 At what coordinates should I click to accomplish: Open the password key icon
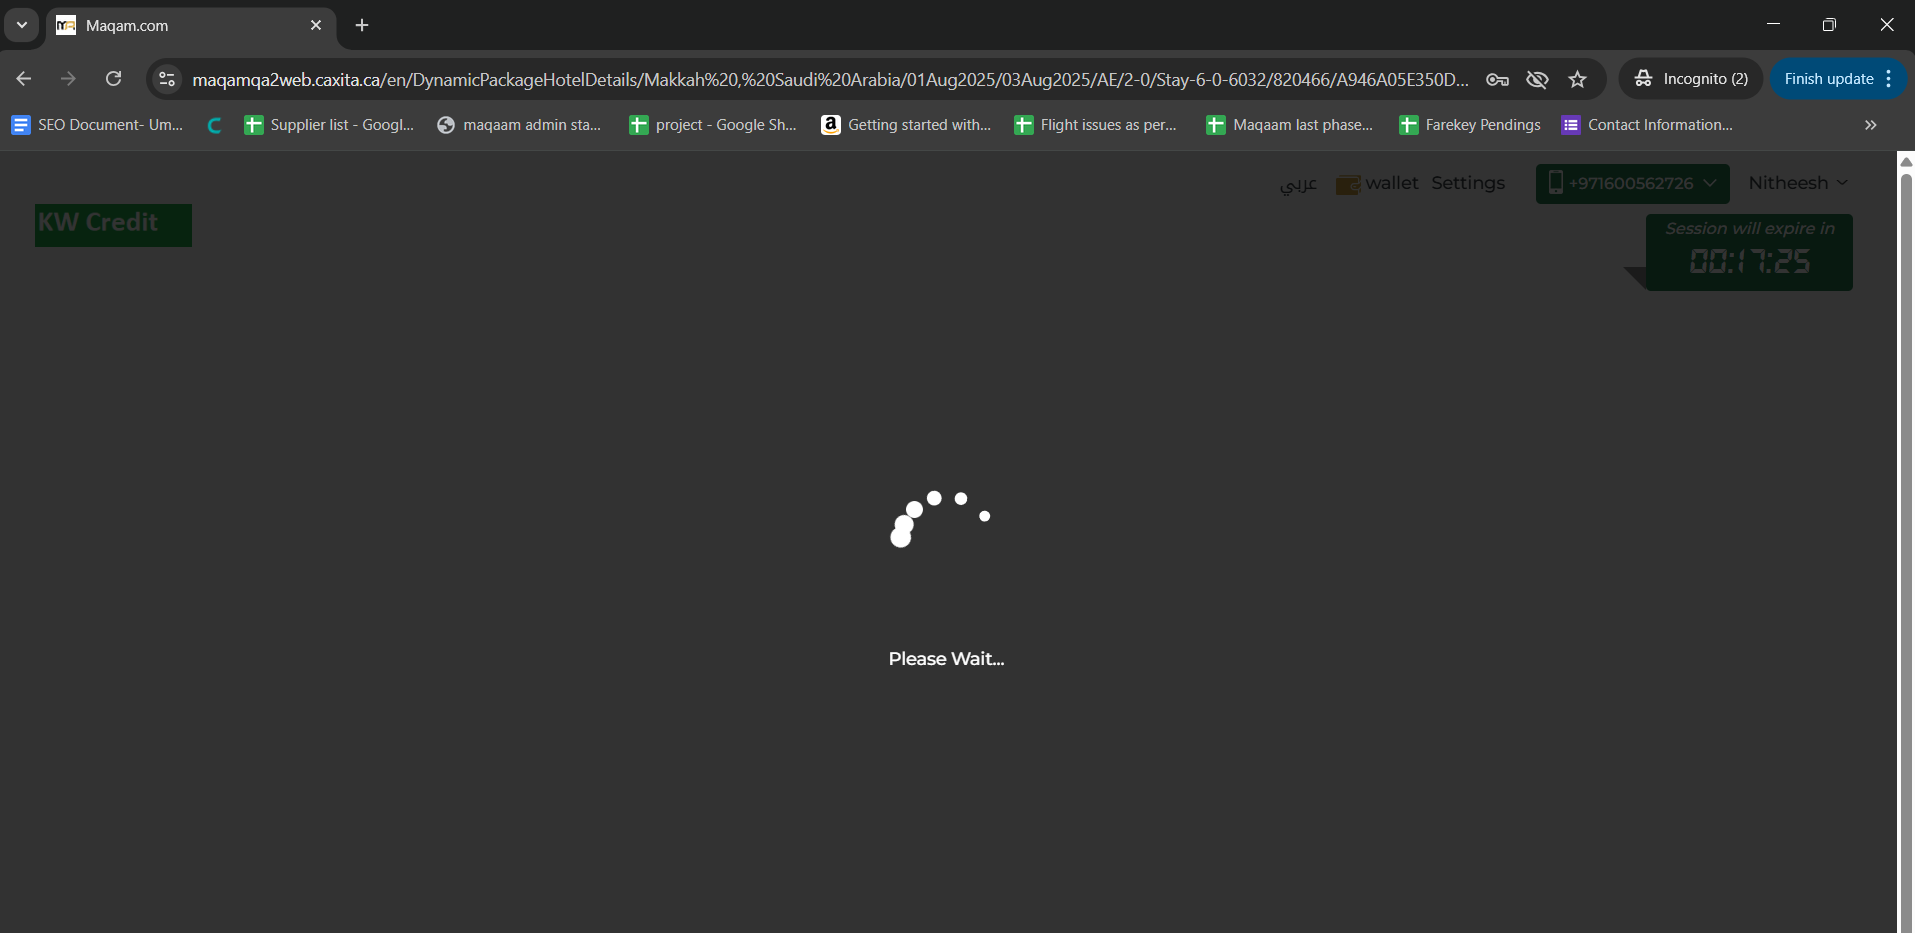pos(1497,79)
